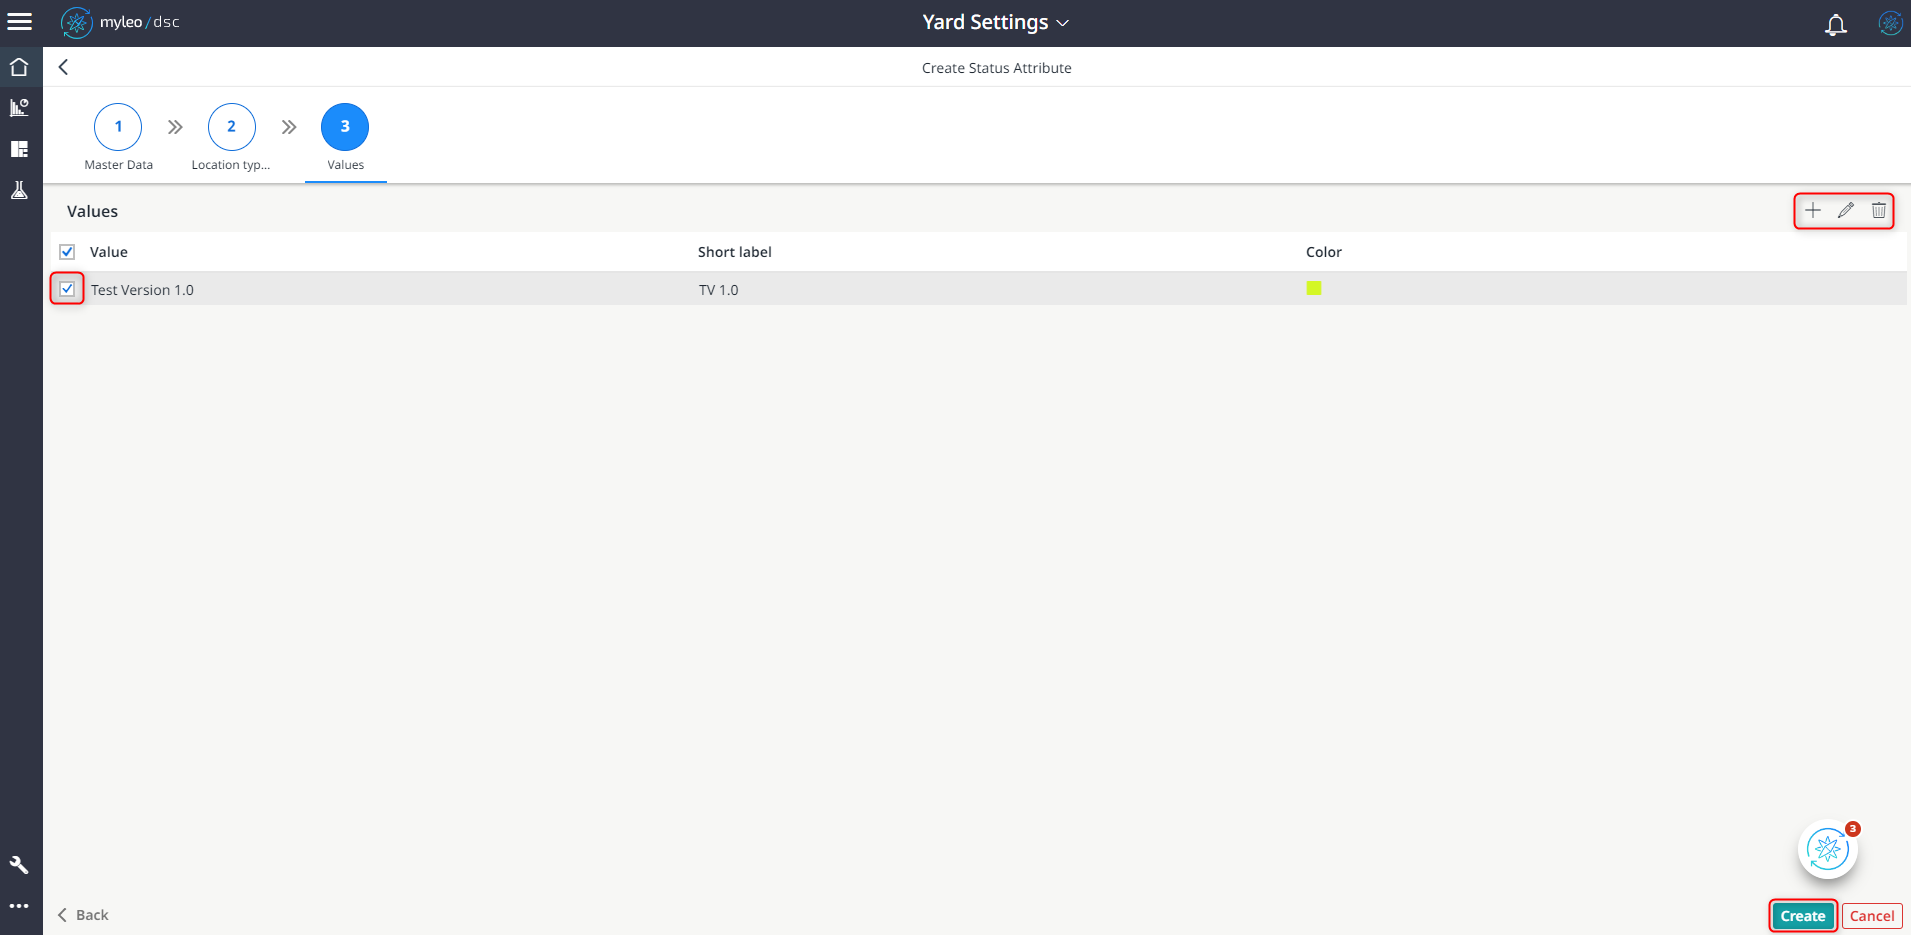Click the Color column header

tap(1324, 252)
